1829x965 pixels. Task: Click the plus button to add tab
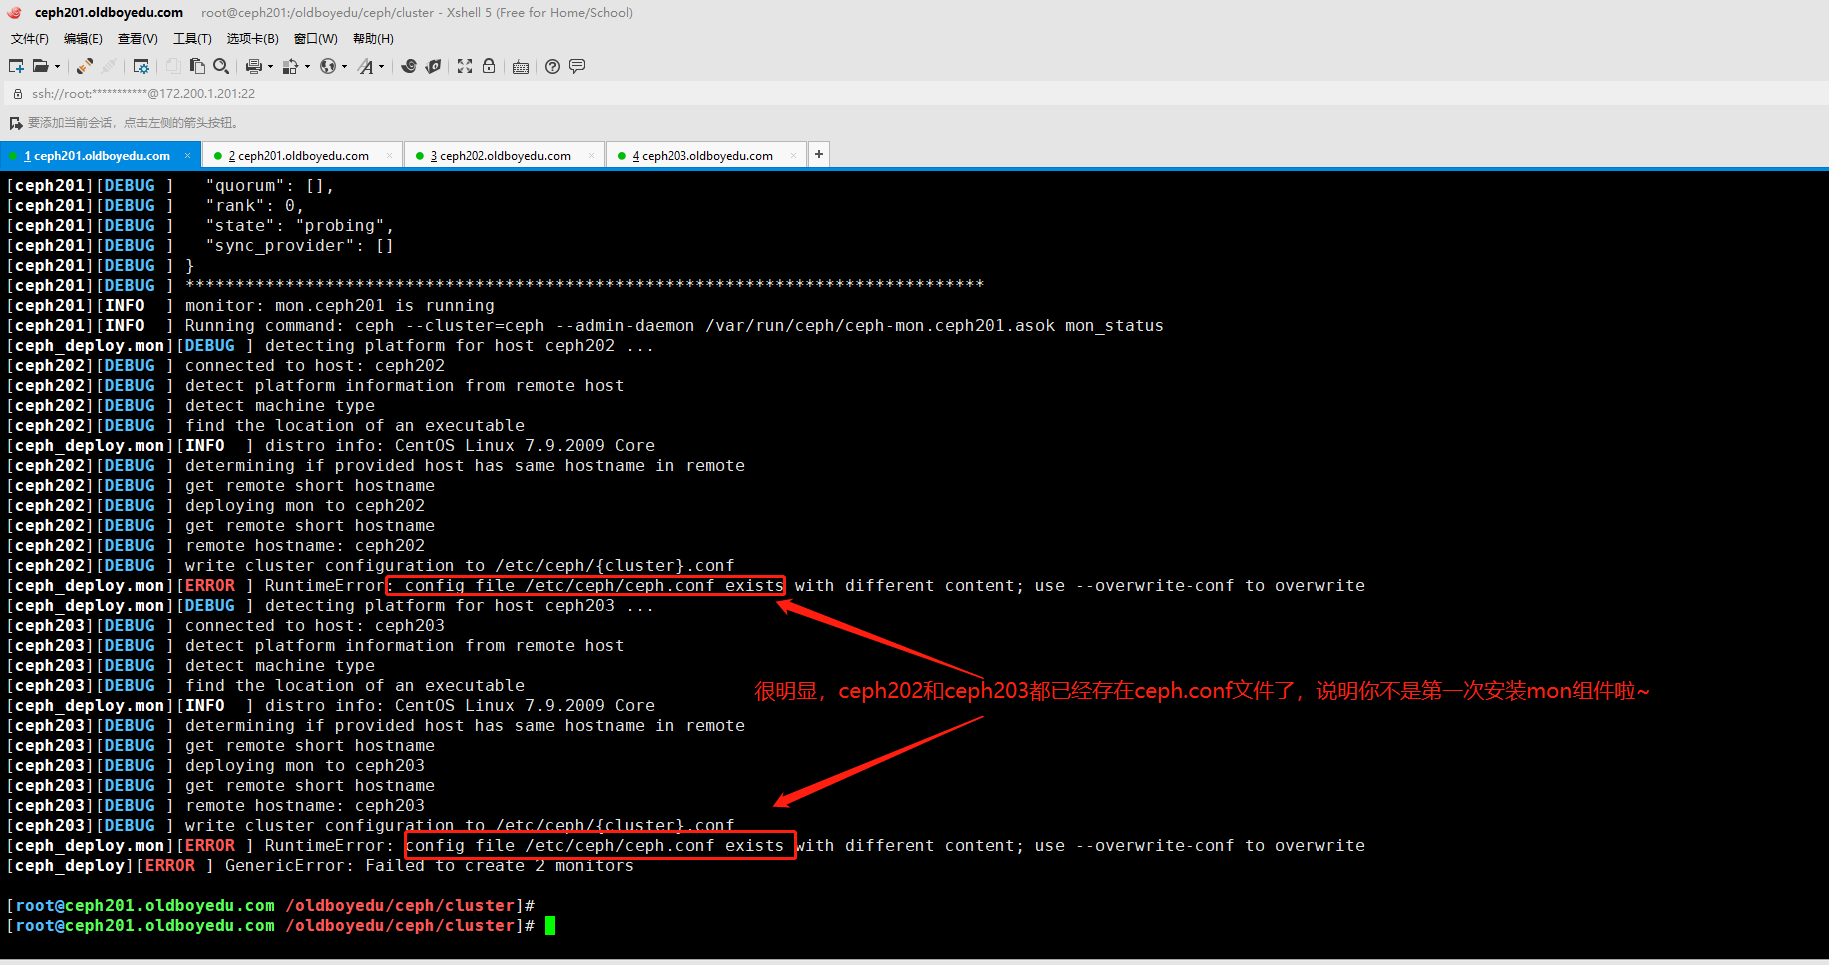coord(819,154)
